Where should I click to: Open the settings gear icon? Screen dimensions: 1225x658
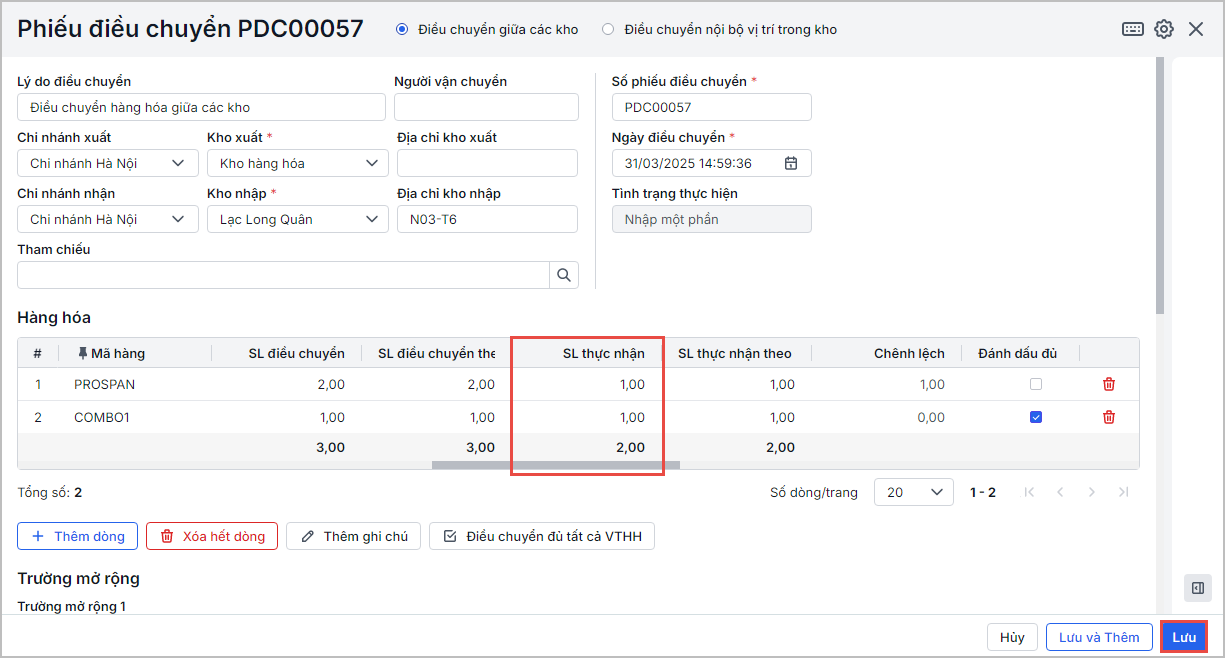click(1163, 29)
